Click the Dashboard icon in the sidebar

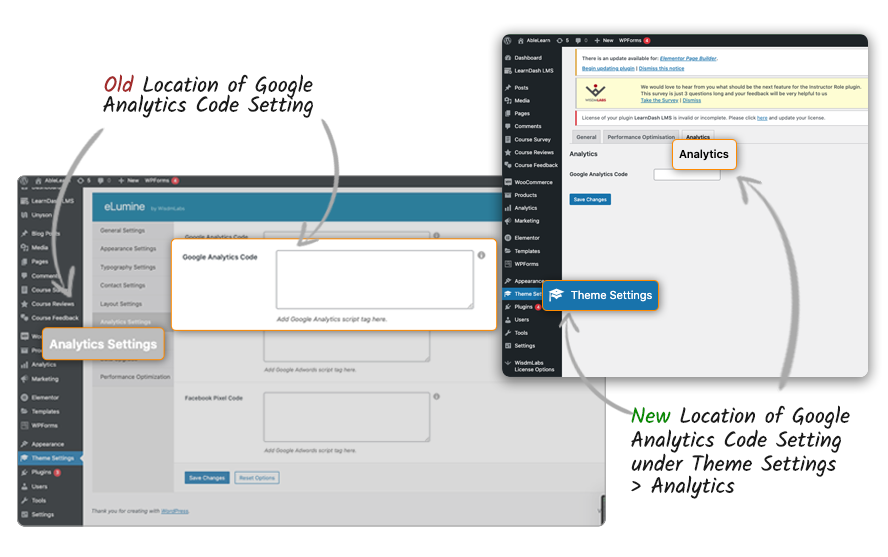[509, 58]
